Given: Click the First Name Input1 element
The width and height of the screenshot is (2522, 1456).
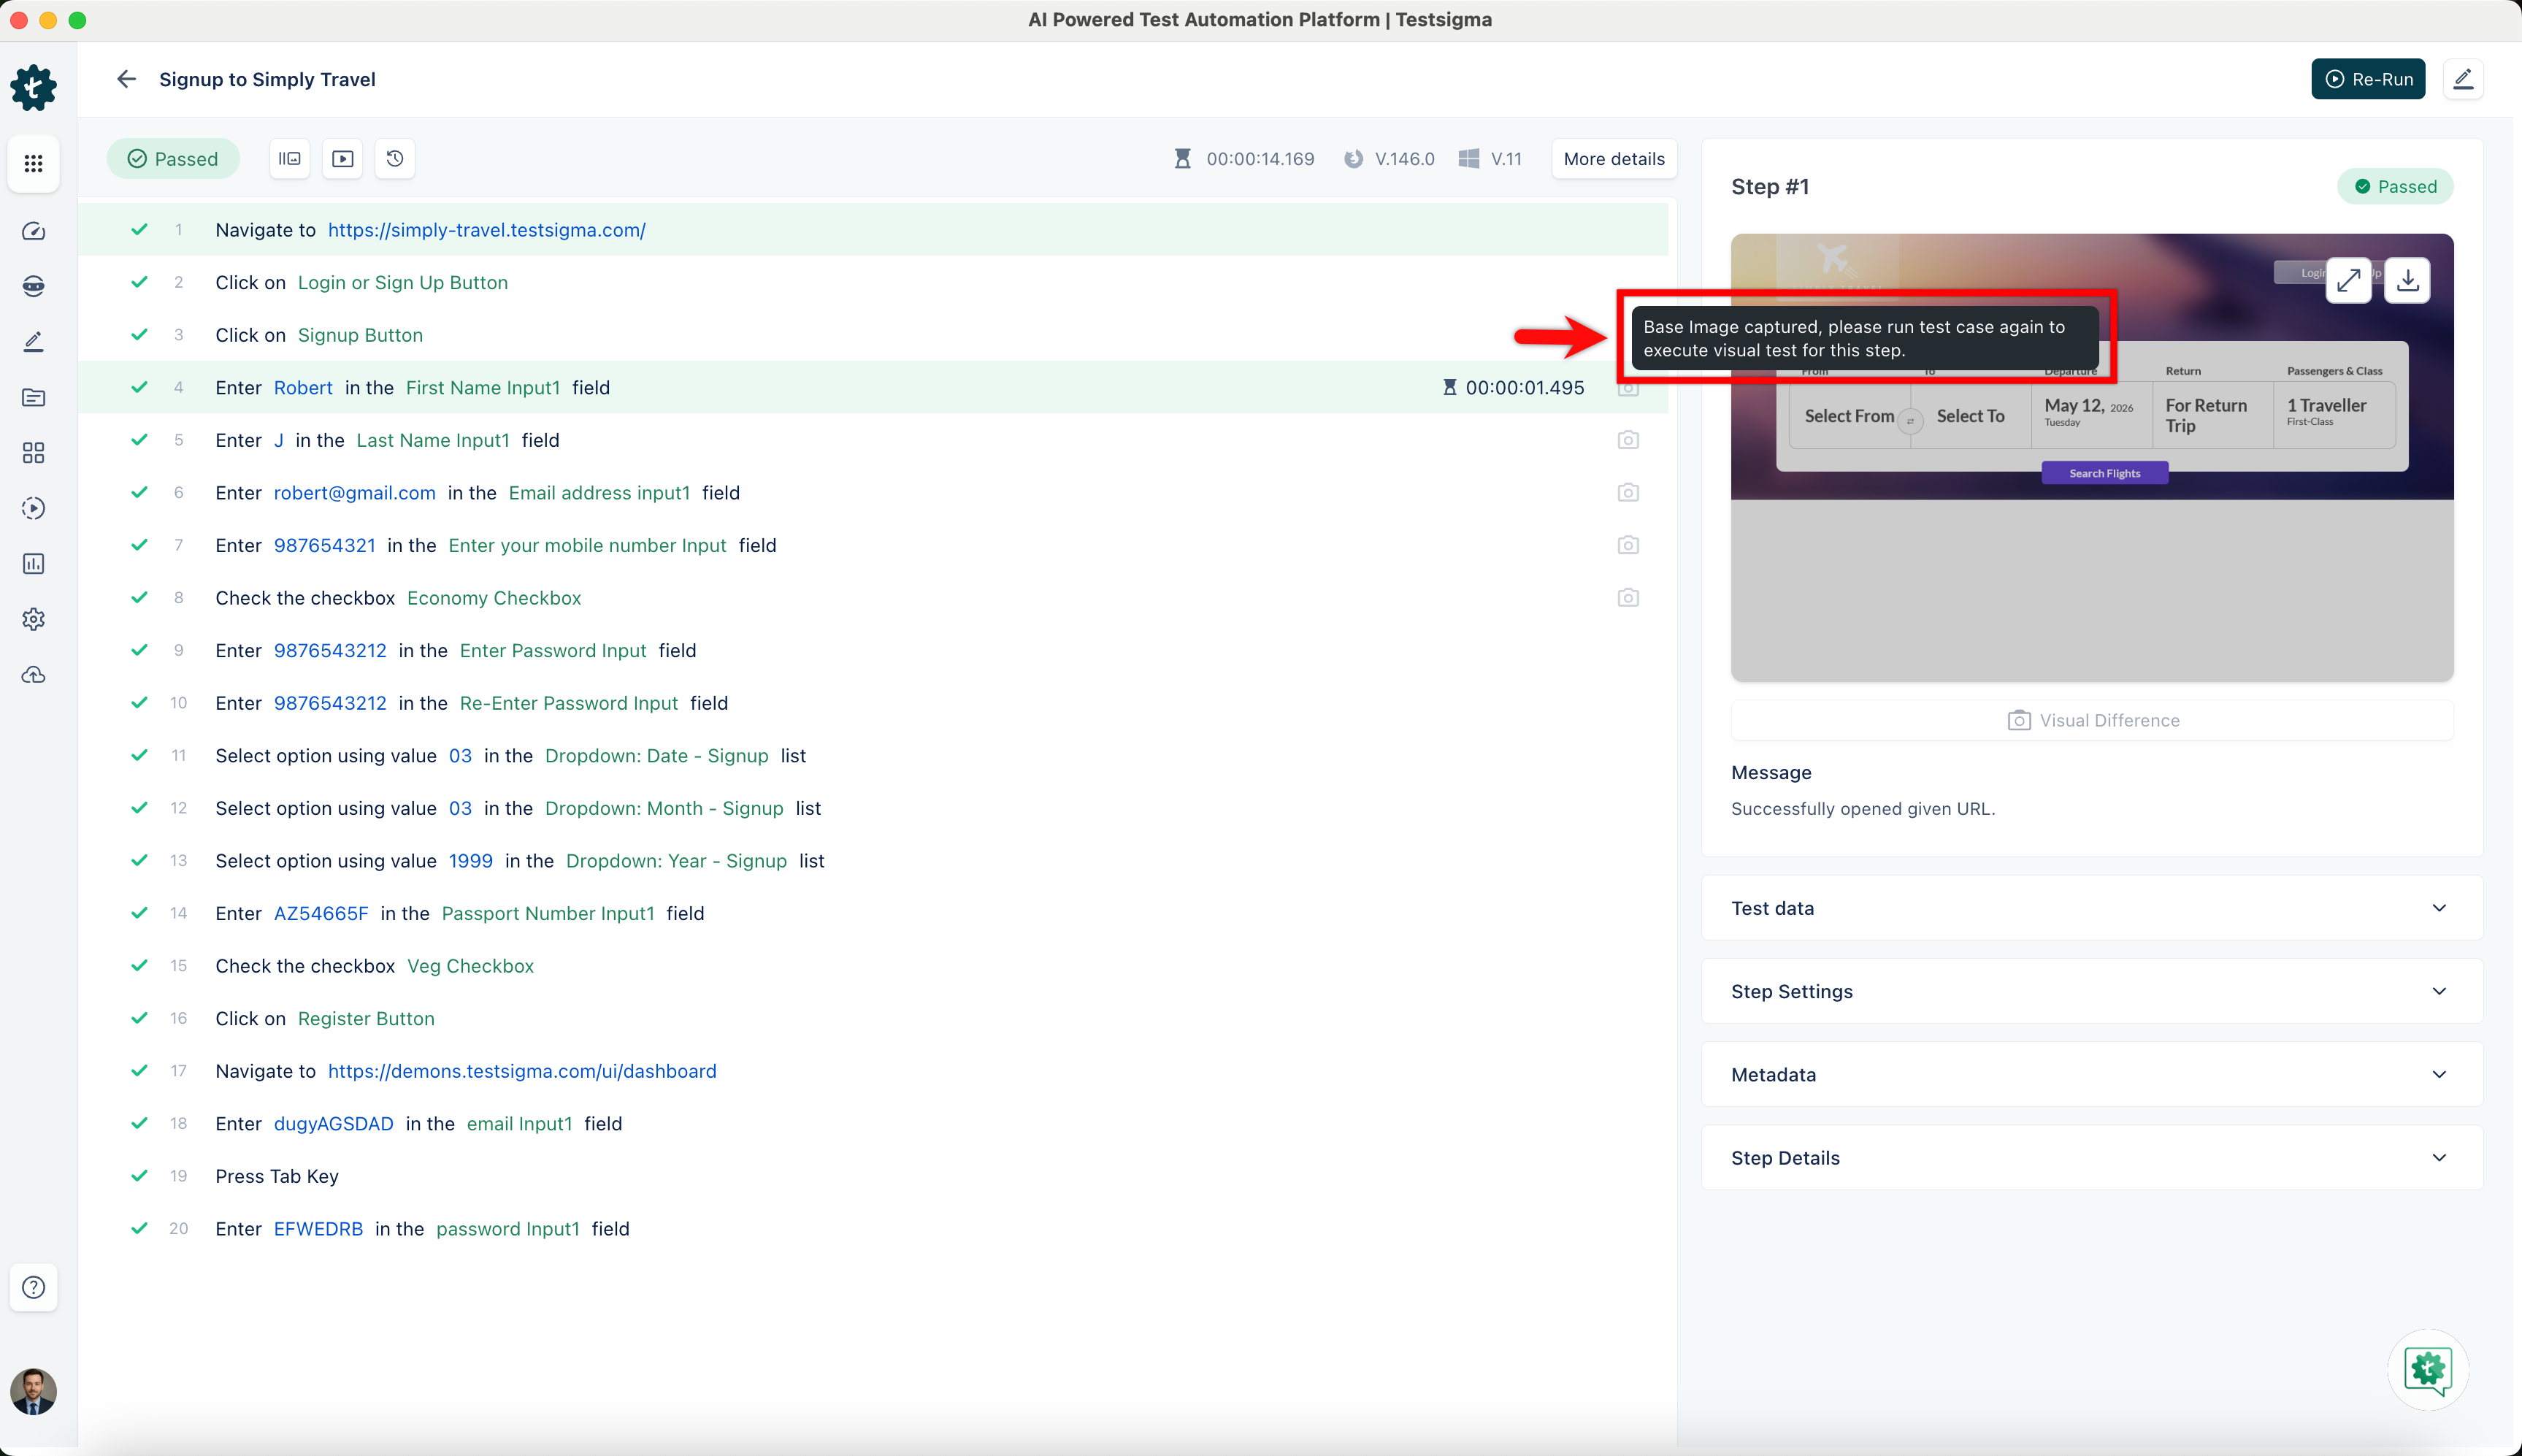Looking at the screenshot, I should point(483,388).
